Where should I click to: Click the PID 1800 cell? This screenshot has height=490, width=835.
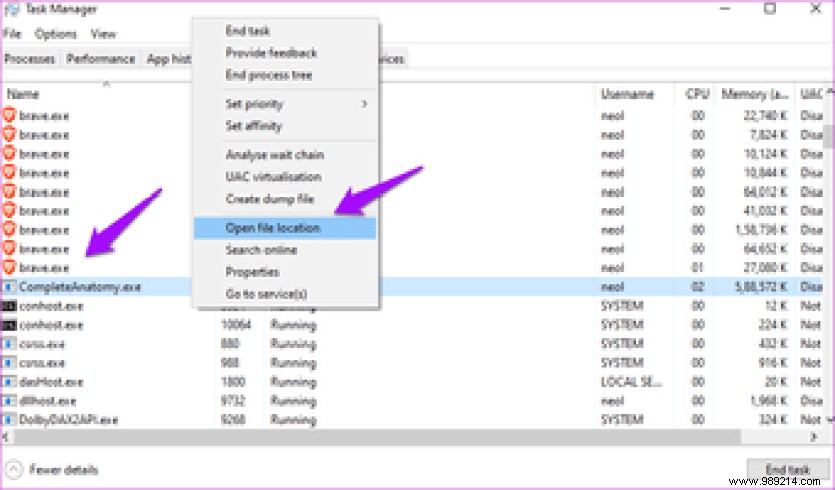[x=233, y=382]
